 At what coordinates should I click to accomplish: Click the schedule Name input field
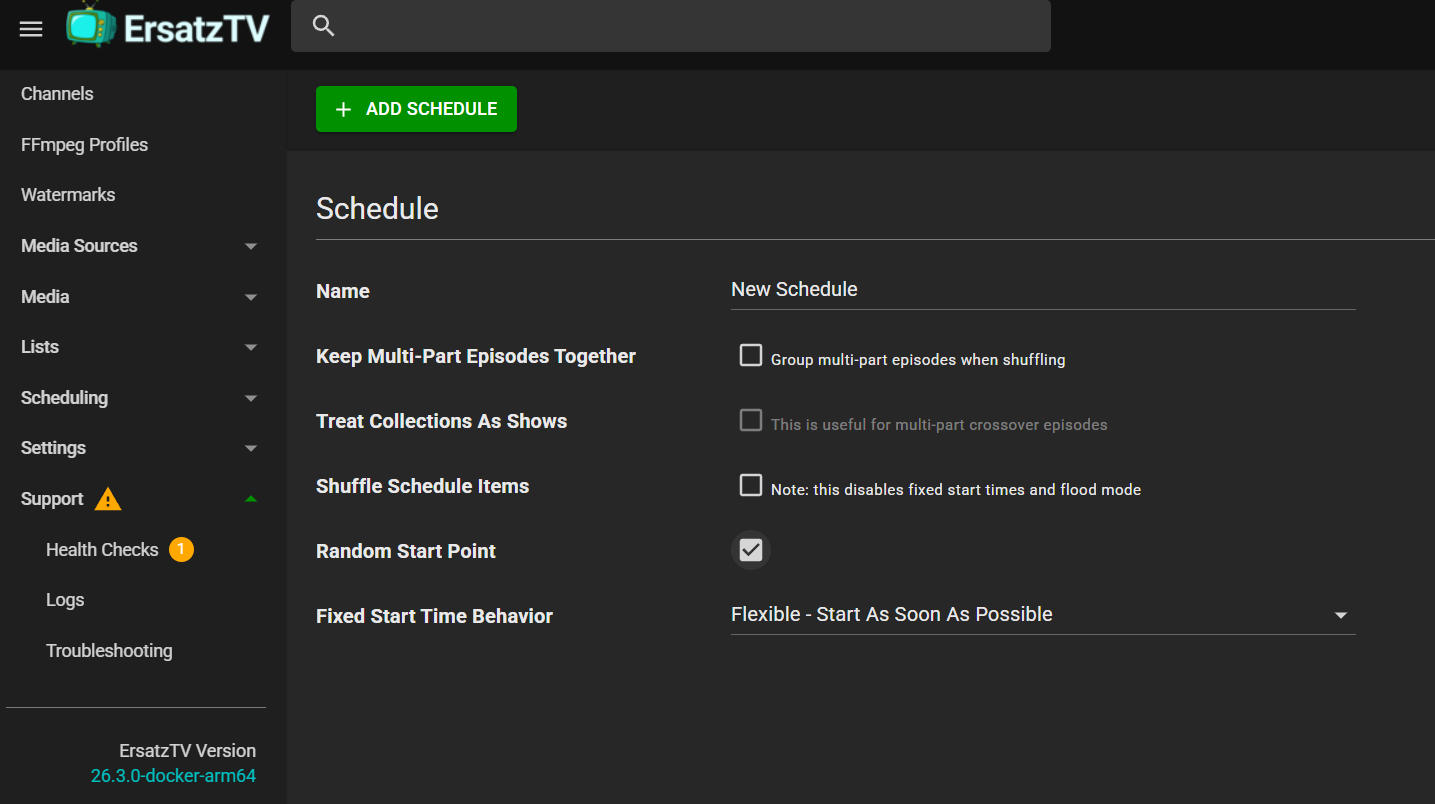click(1043, 290)
